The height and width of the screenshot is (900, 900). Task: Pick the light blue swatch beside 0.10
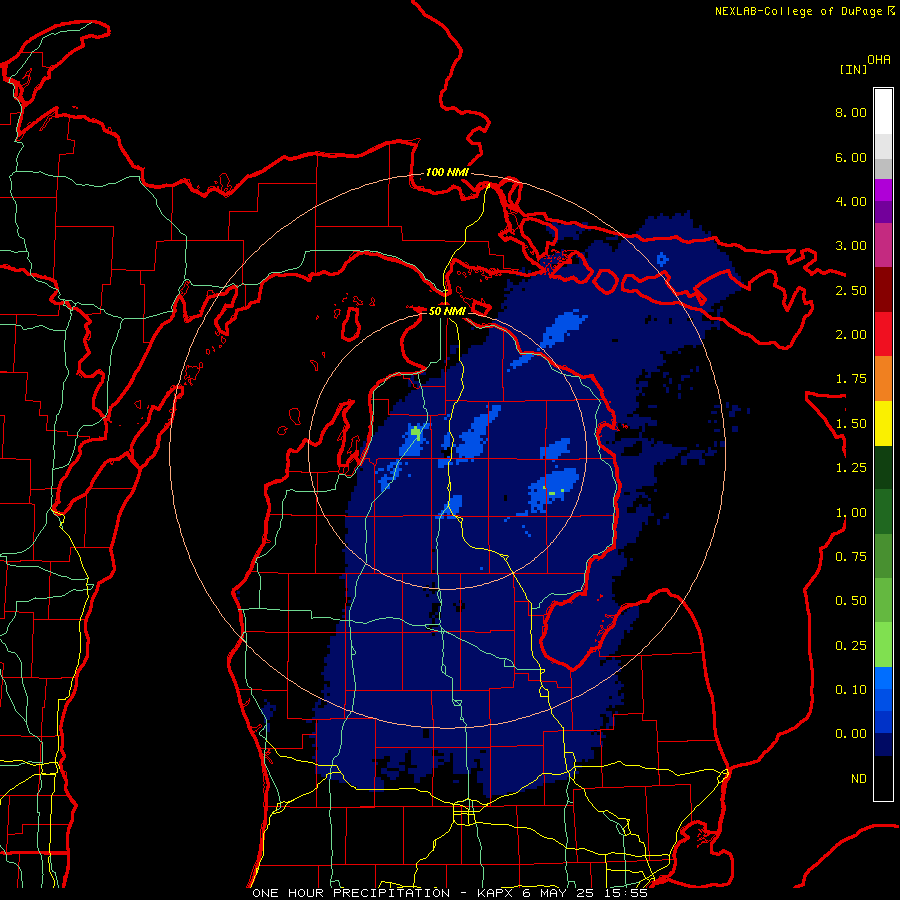(x=883, y=678)
